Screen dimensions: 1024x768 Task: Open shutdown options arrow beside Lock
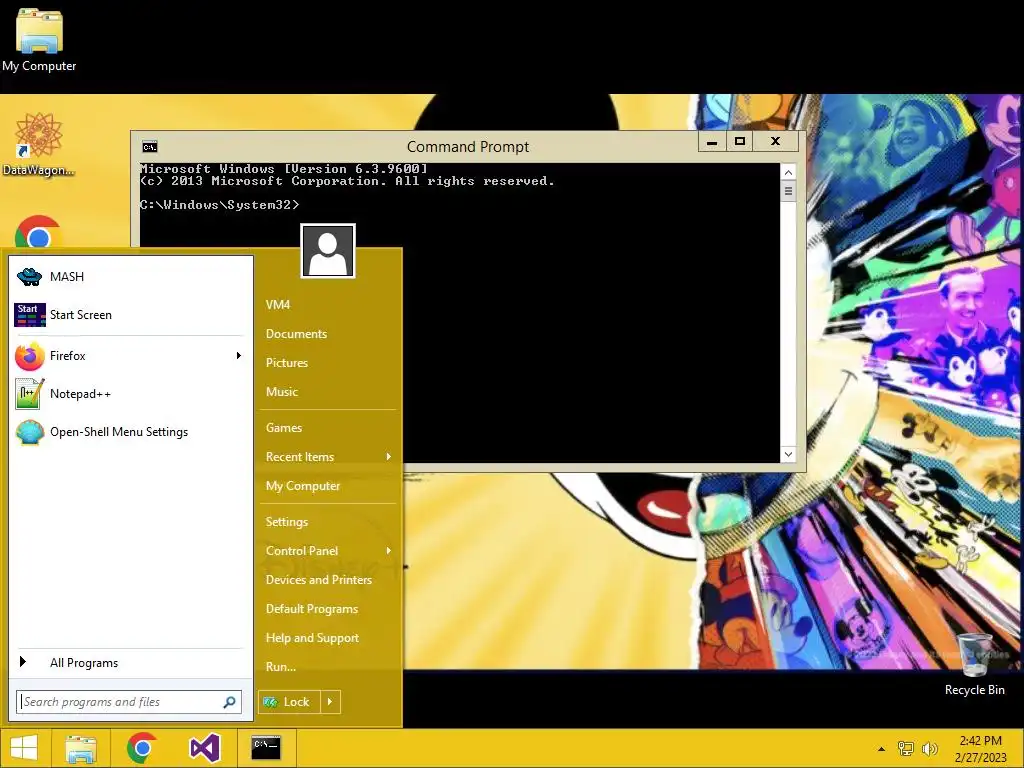[x=330, y=702]
